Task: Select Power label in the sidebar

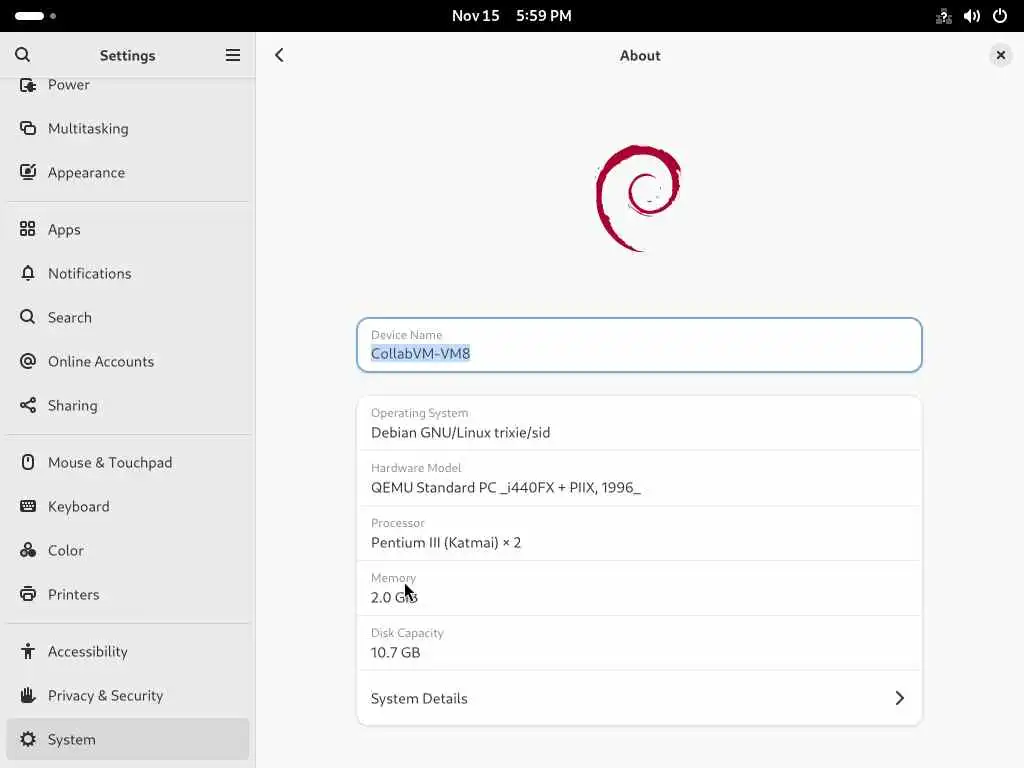Action: coord(69,85)
